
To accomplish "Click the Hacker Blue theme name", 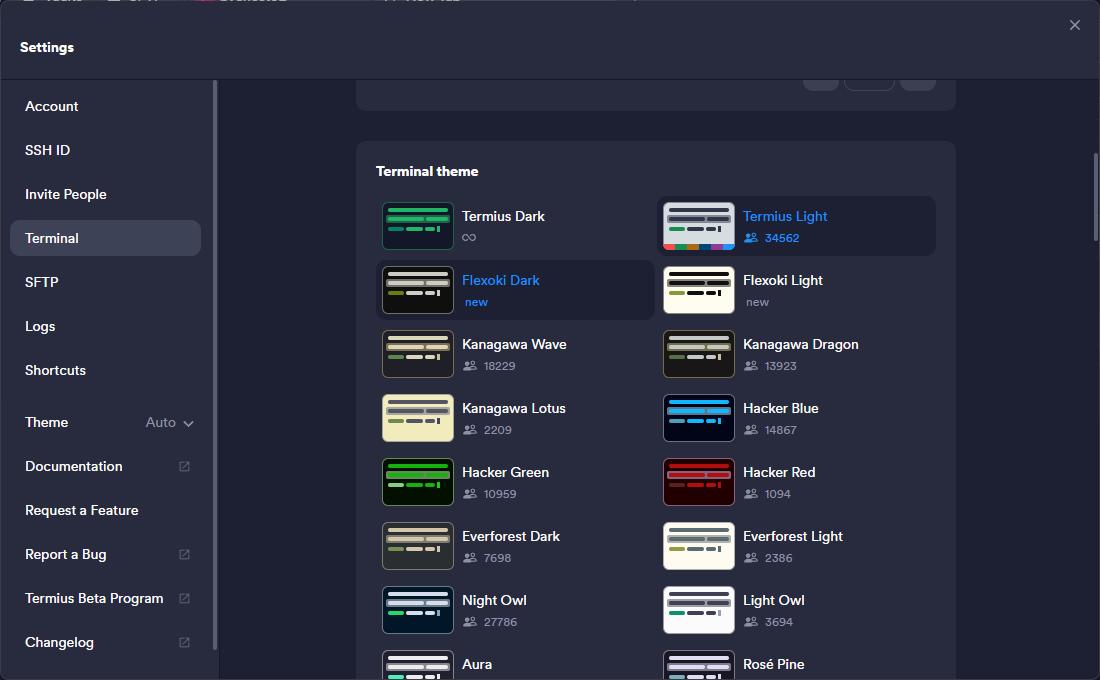I will pyautogui.click(x=781, y=408).
